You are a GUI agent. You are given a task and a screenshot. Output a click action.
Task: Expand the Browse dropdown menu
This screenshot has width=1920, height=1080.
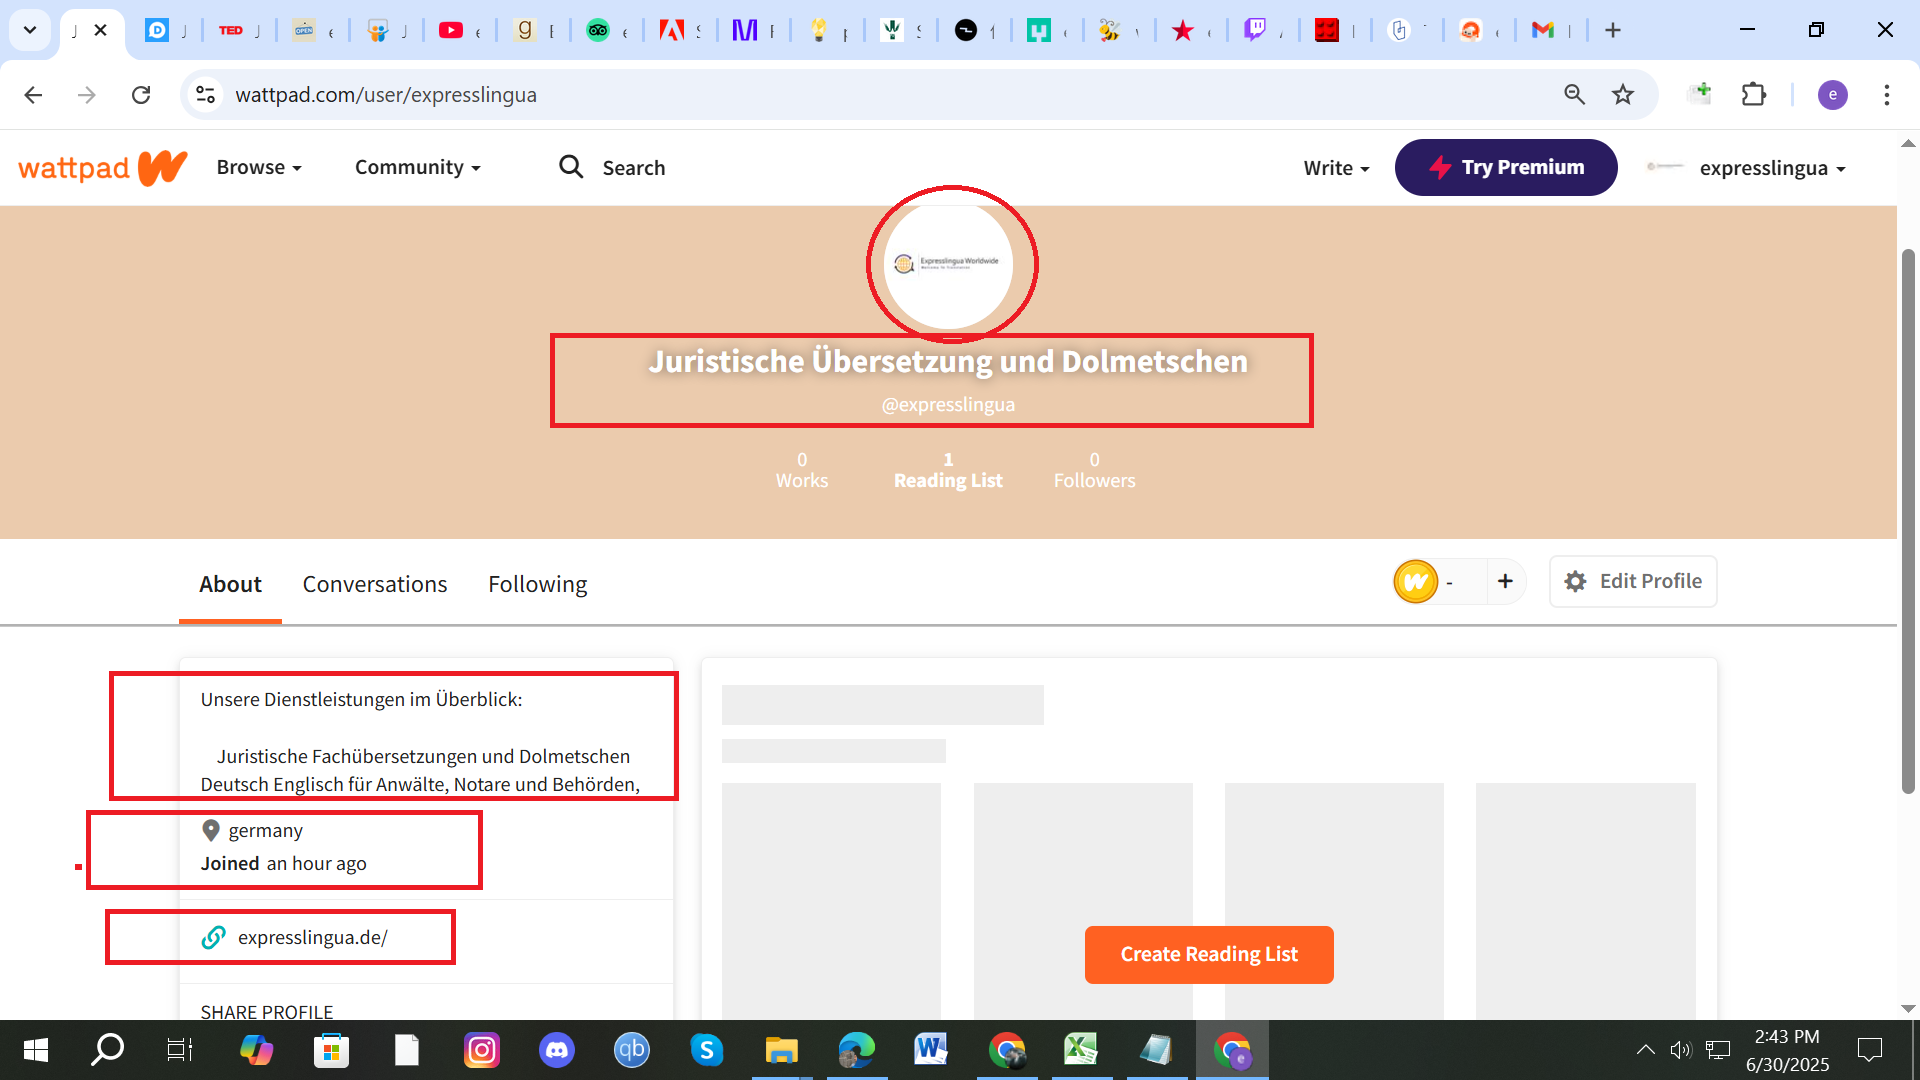coord(259,167)
